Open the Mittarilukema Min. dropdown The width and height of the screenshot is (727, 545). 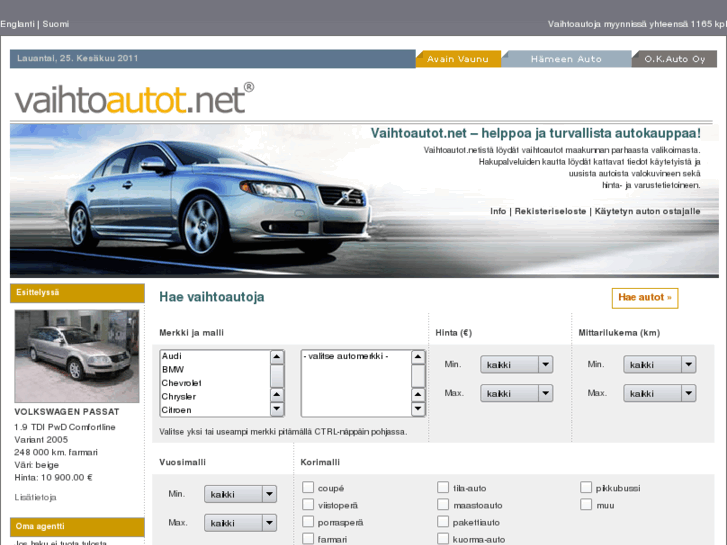coord(660,365)
